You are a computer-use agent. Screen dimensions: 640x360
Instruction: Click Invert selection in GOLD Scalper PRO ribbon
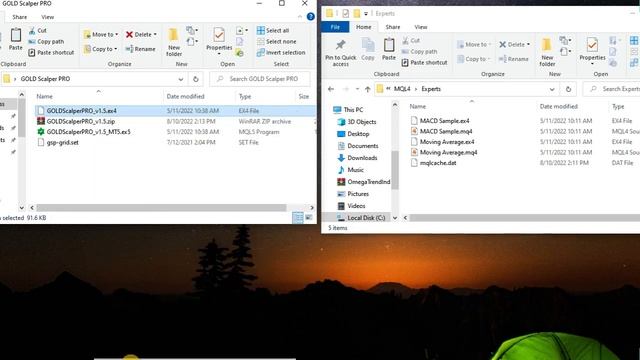coord(281,53)
